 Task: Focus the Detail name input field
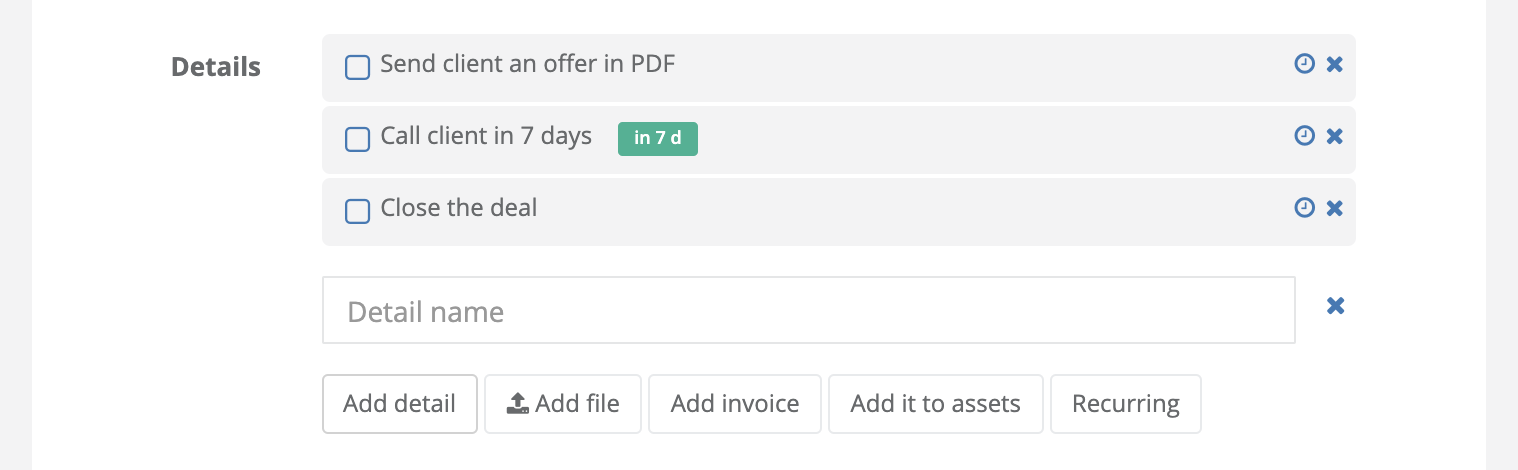click(809, 311)
